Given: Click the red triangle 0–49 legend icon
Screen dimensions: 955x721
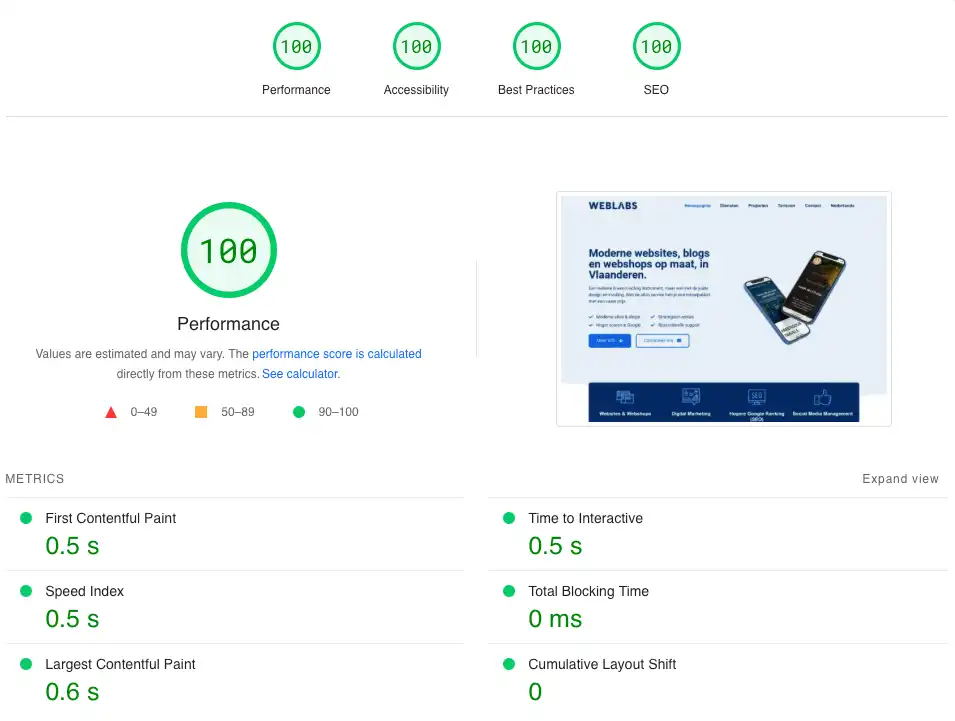Looking at the screenshot, I should pos(111,412).
